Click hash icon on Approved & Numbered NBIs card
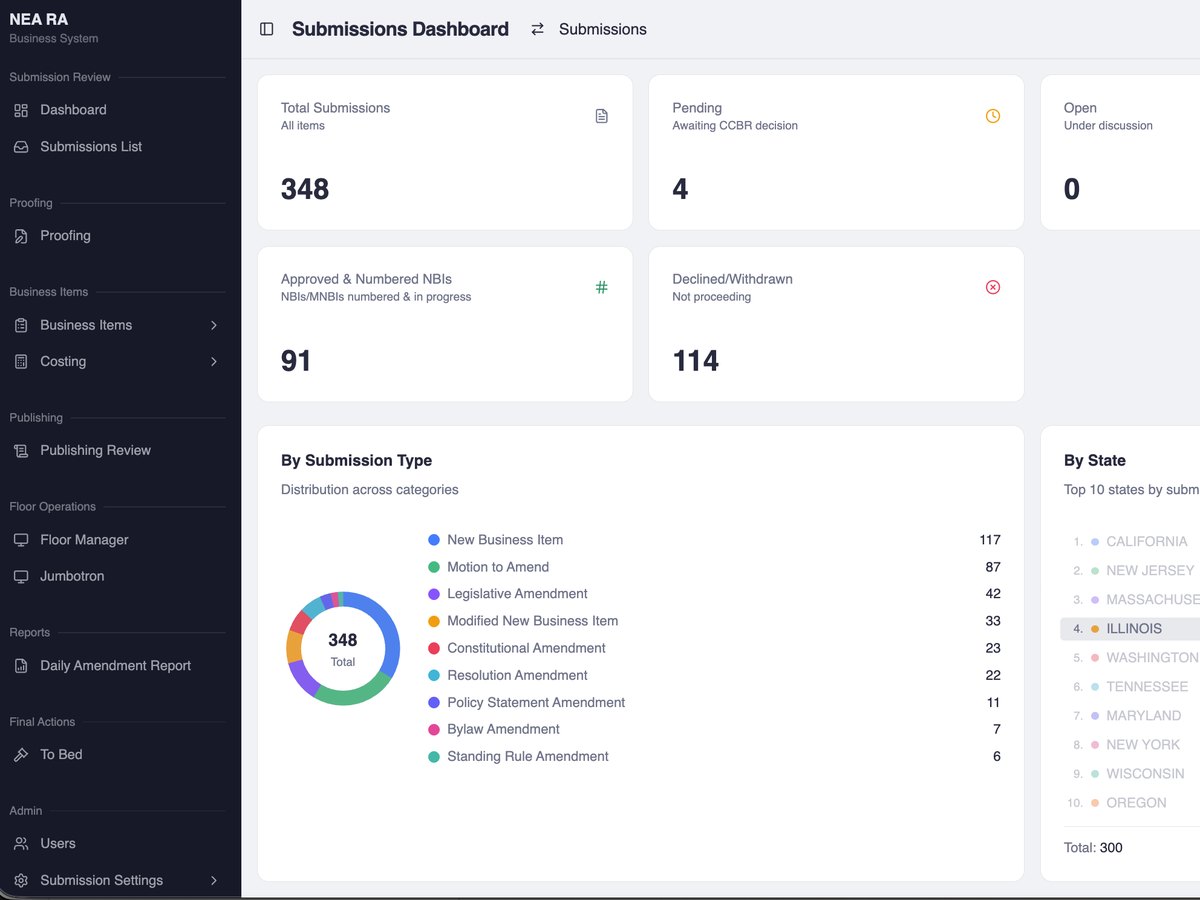1200x900 pixels. pos(601,287)
